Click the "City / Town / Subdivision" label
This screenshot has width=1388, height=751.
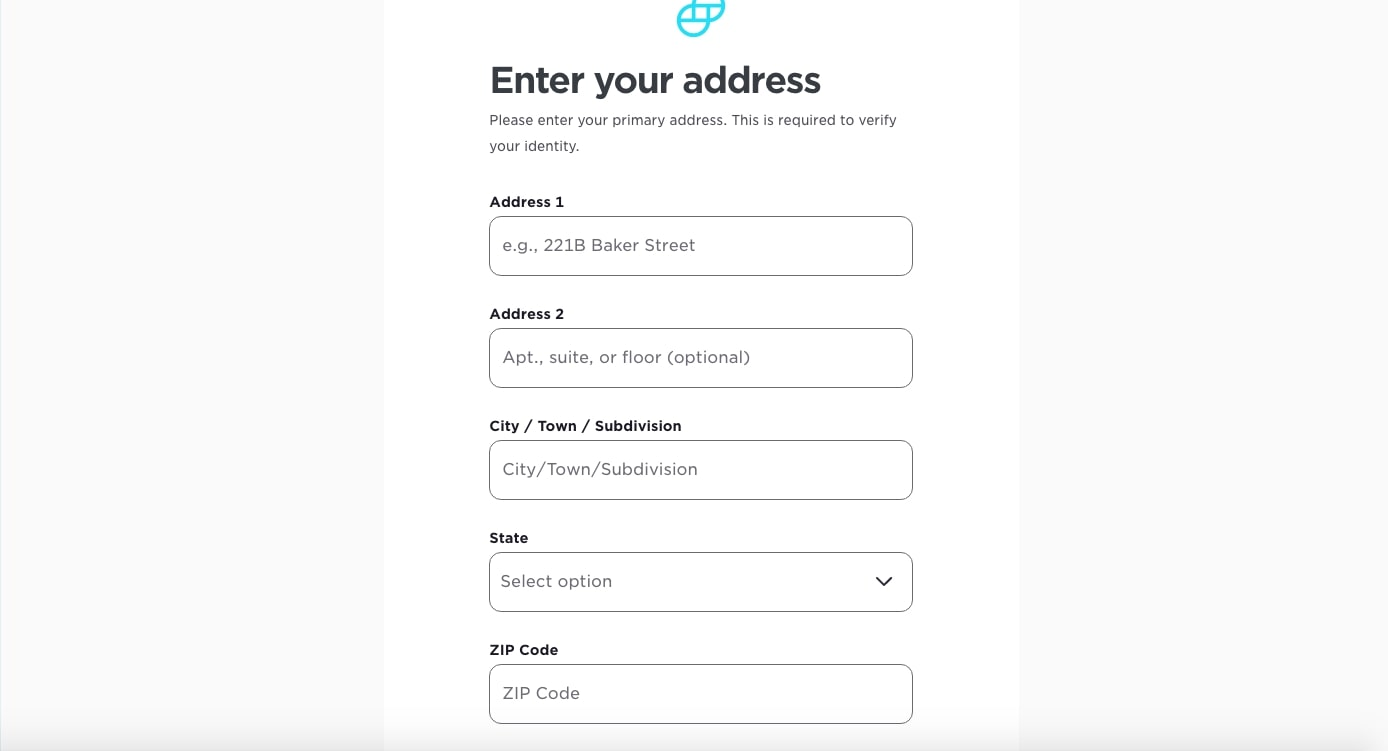click(585, 426)
